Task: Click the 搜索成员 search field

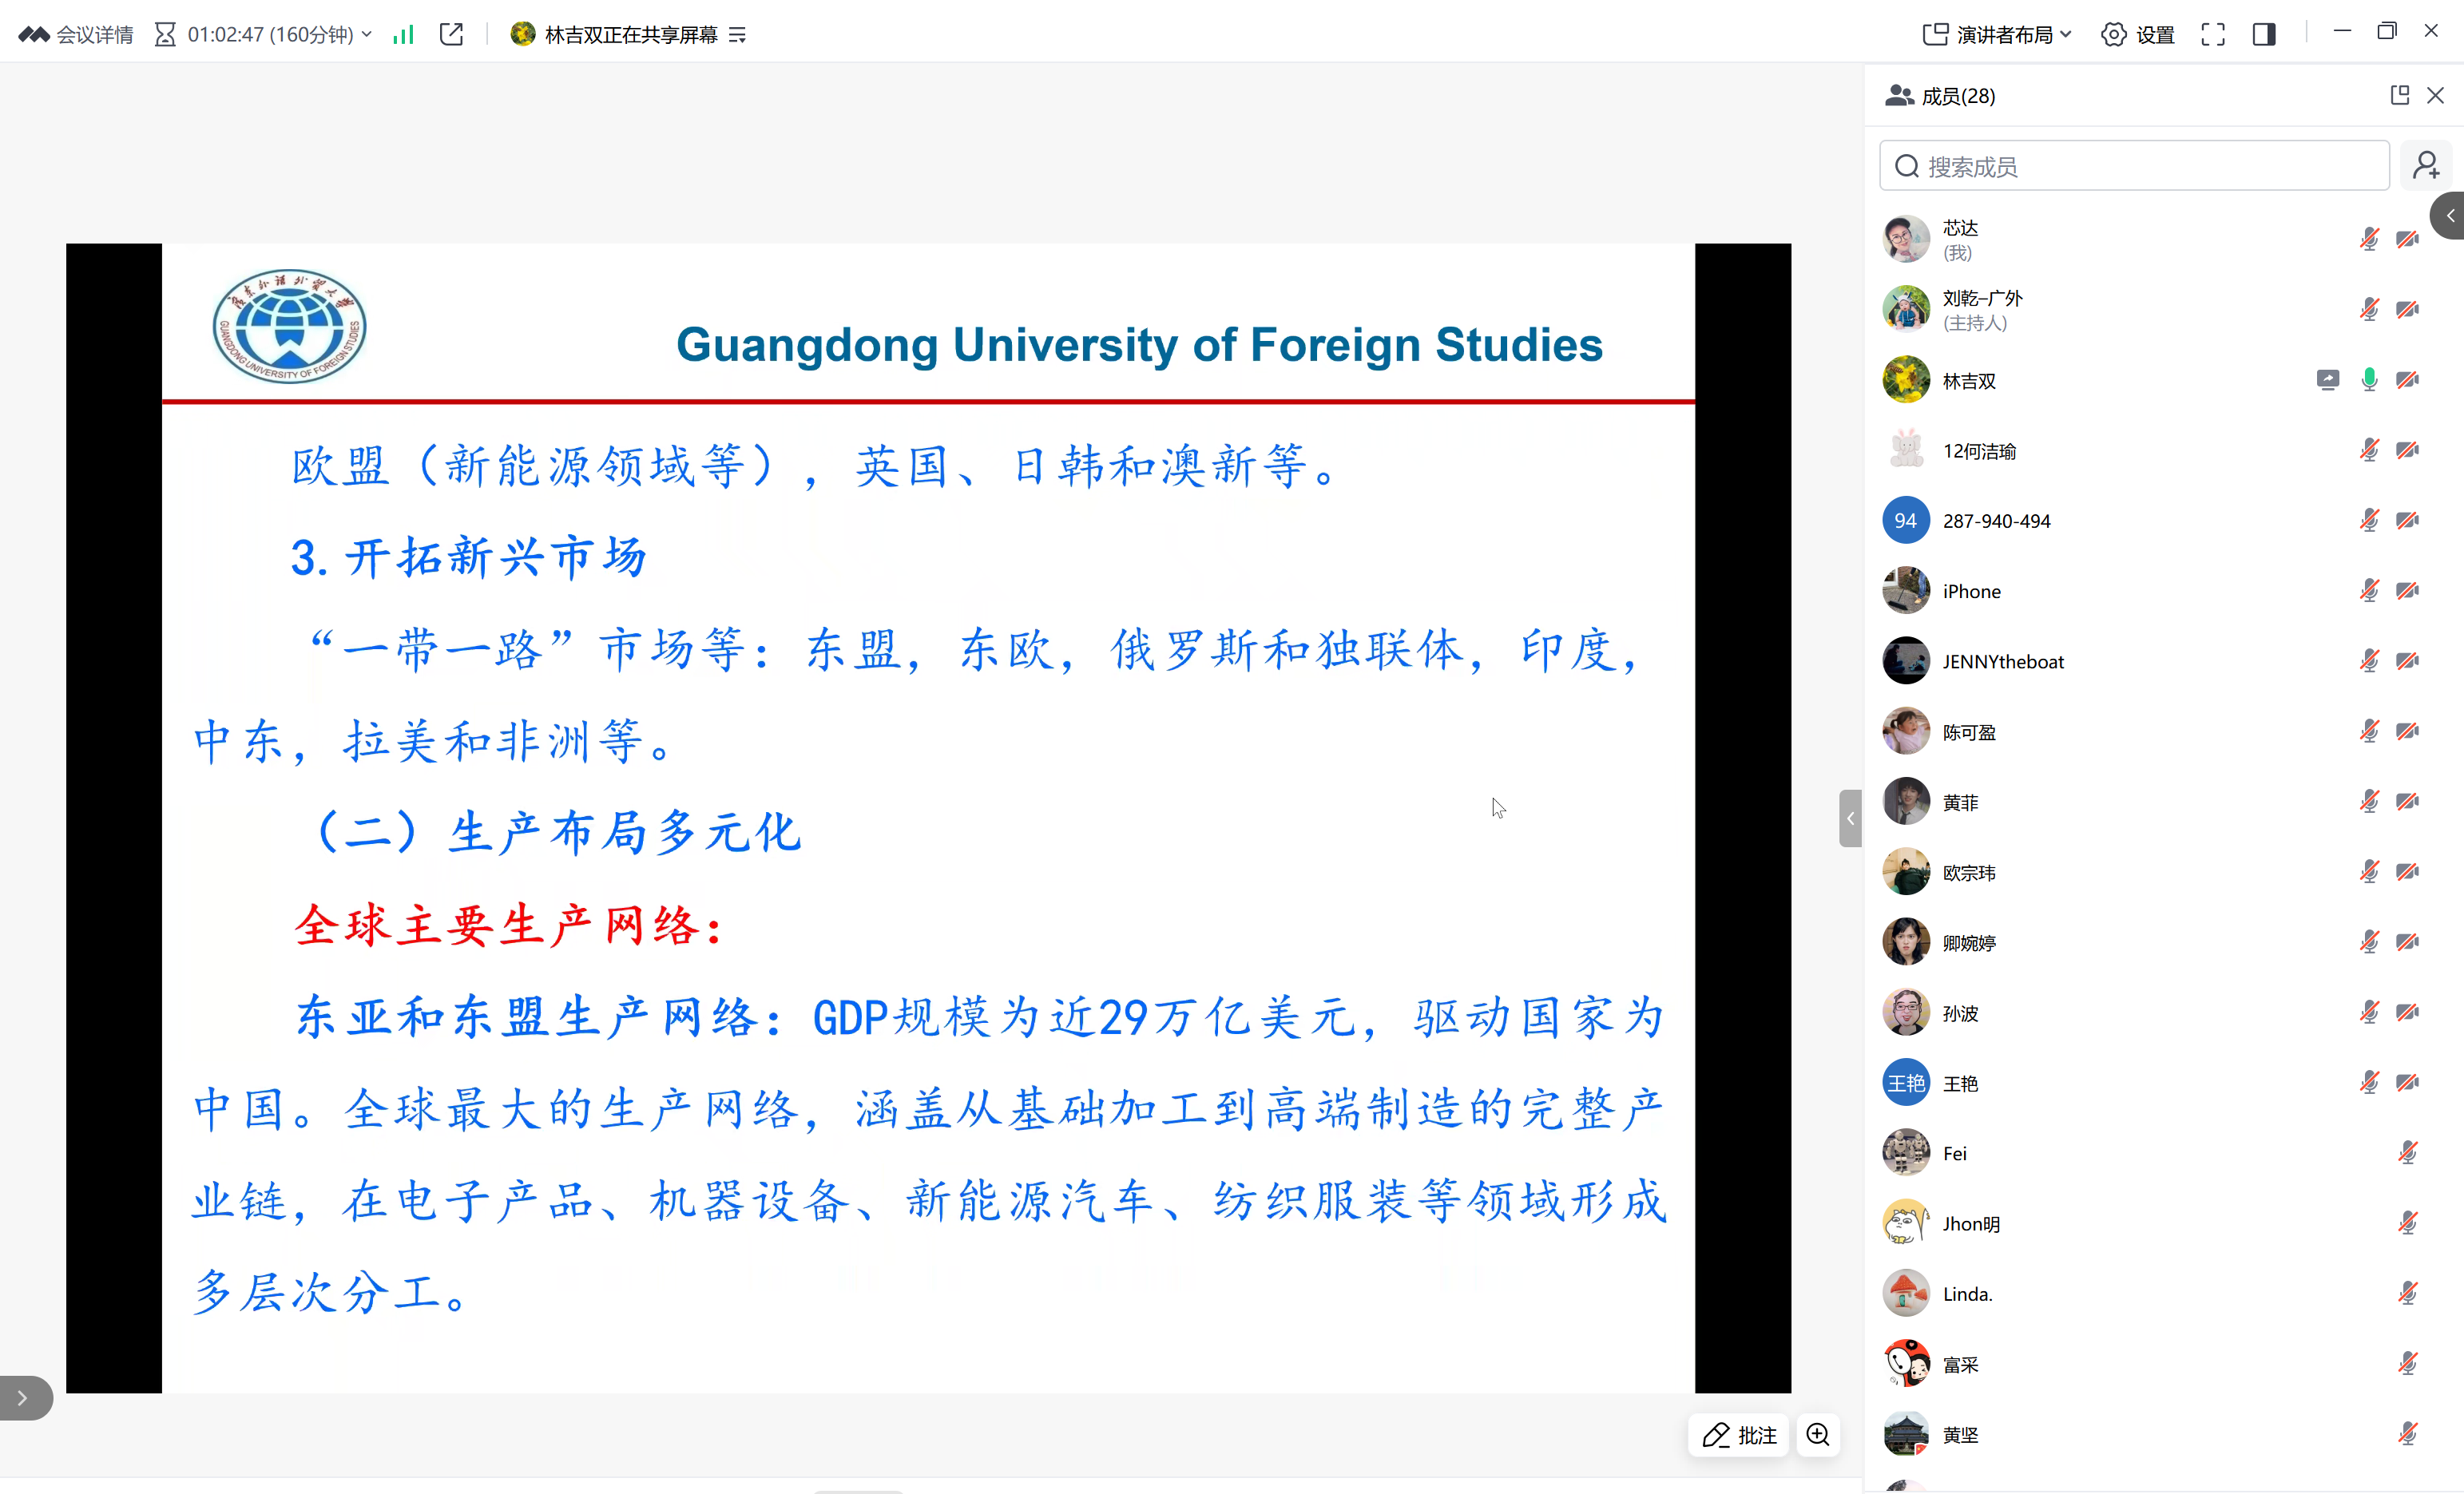Action: [2135, 166]
